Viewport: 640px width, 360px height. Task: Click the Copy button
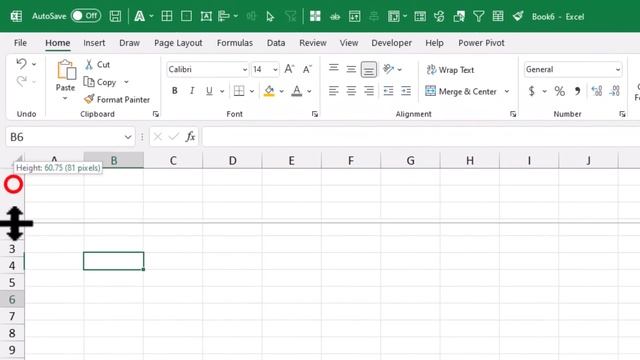pos(100,82)
